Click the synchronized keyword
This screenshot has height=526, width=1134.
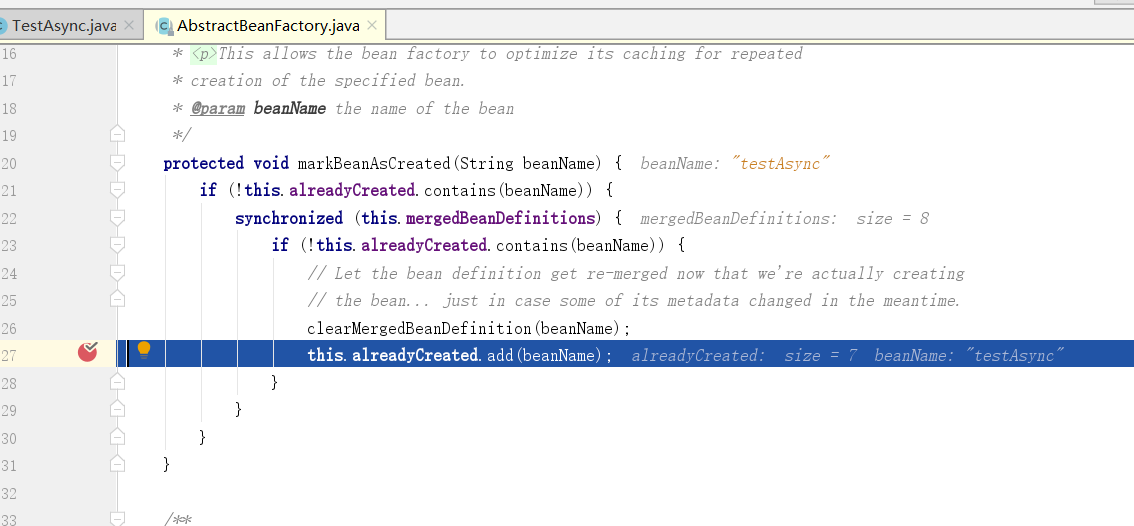289,219
